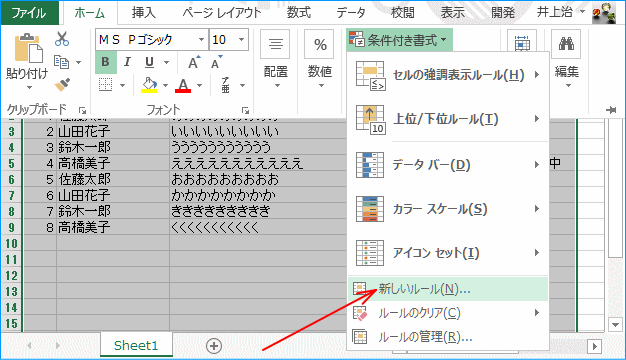Screen dimensions: 626x360
Task: Click the cell borders icon
Action: (x=106, y=85)
